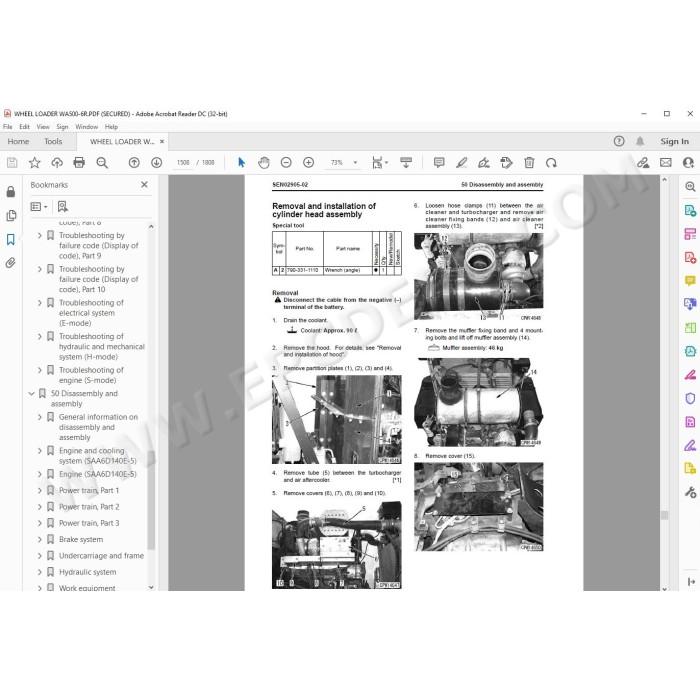Image resolution: width=700 pixels, height=700 pixels.
Task: Open Protect shield tool in right pane
Action: 690,398
